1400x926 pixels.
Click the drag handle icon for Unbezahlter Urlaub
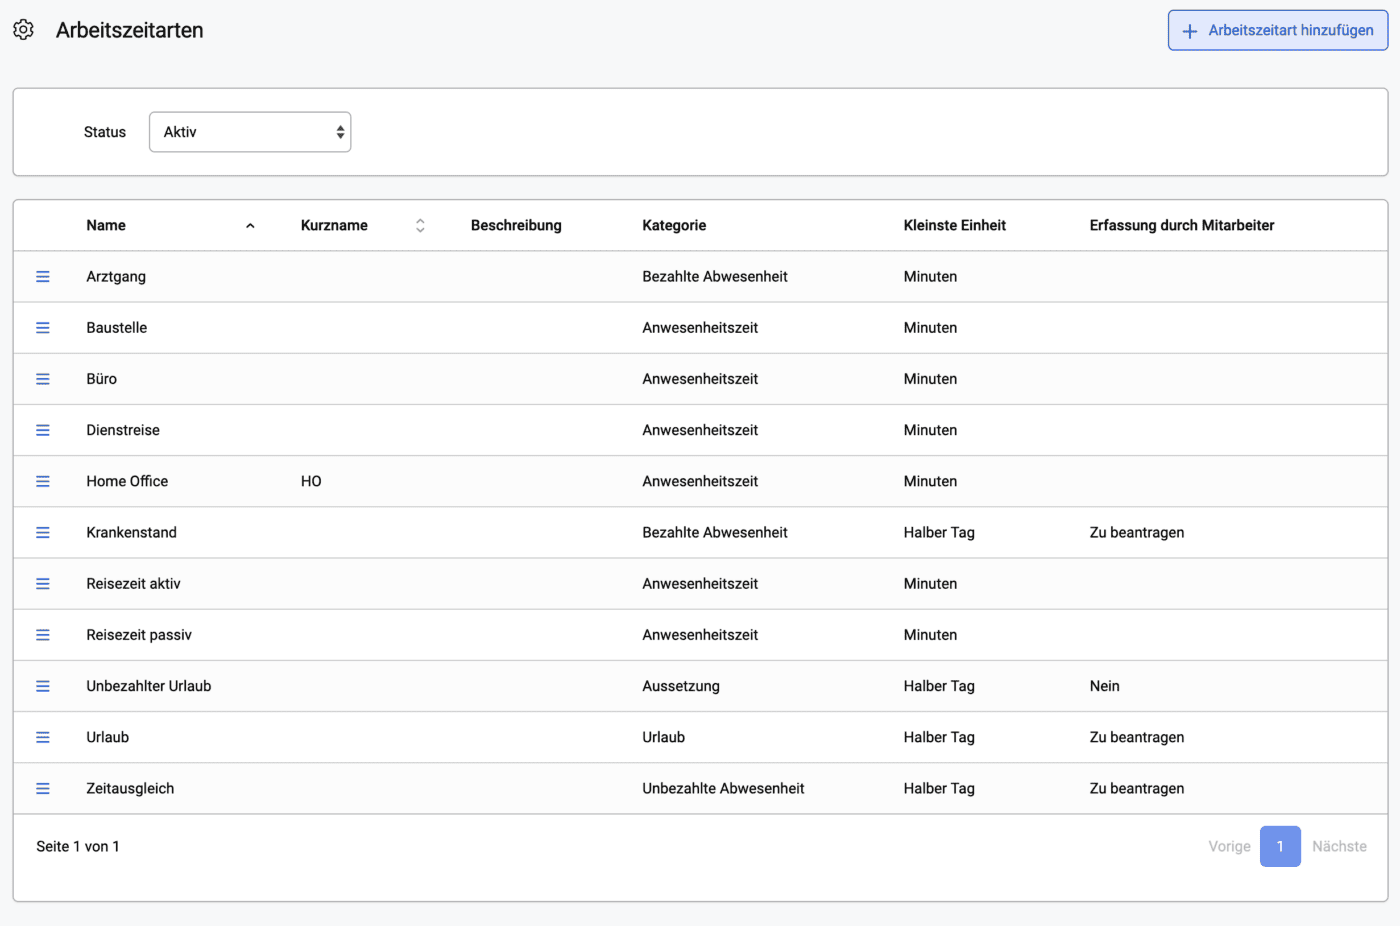[43, 686]
